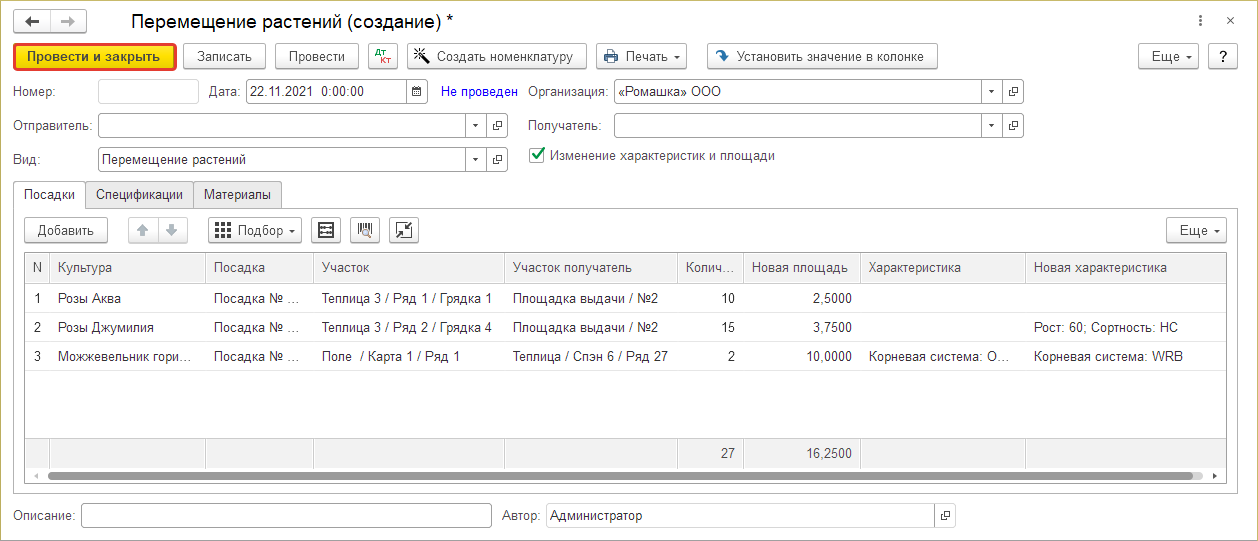Switch to the Материалы tab

pyautogui.click(x=237, y=195)
